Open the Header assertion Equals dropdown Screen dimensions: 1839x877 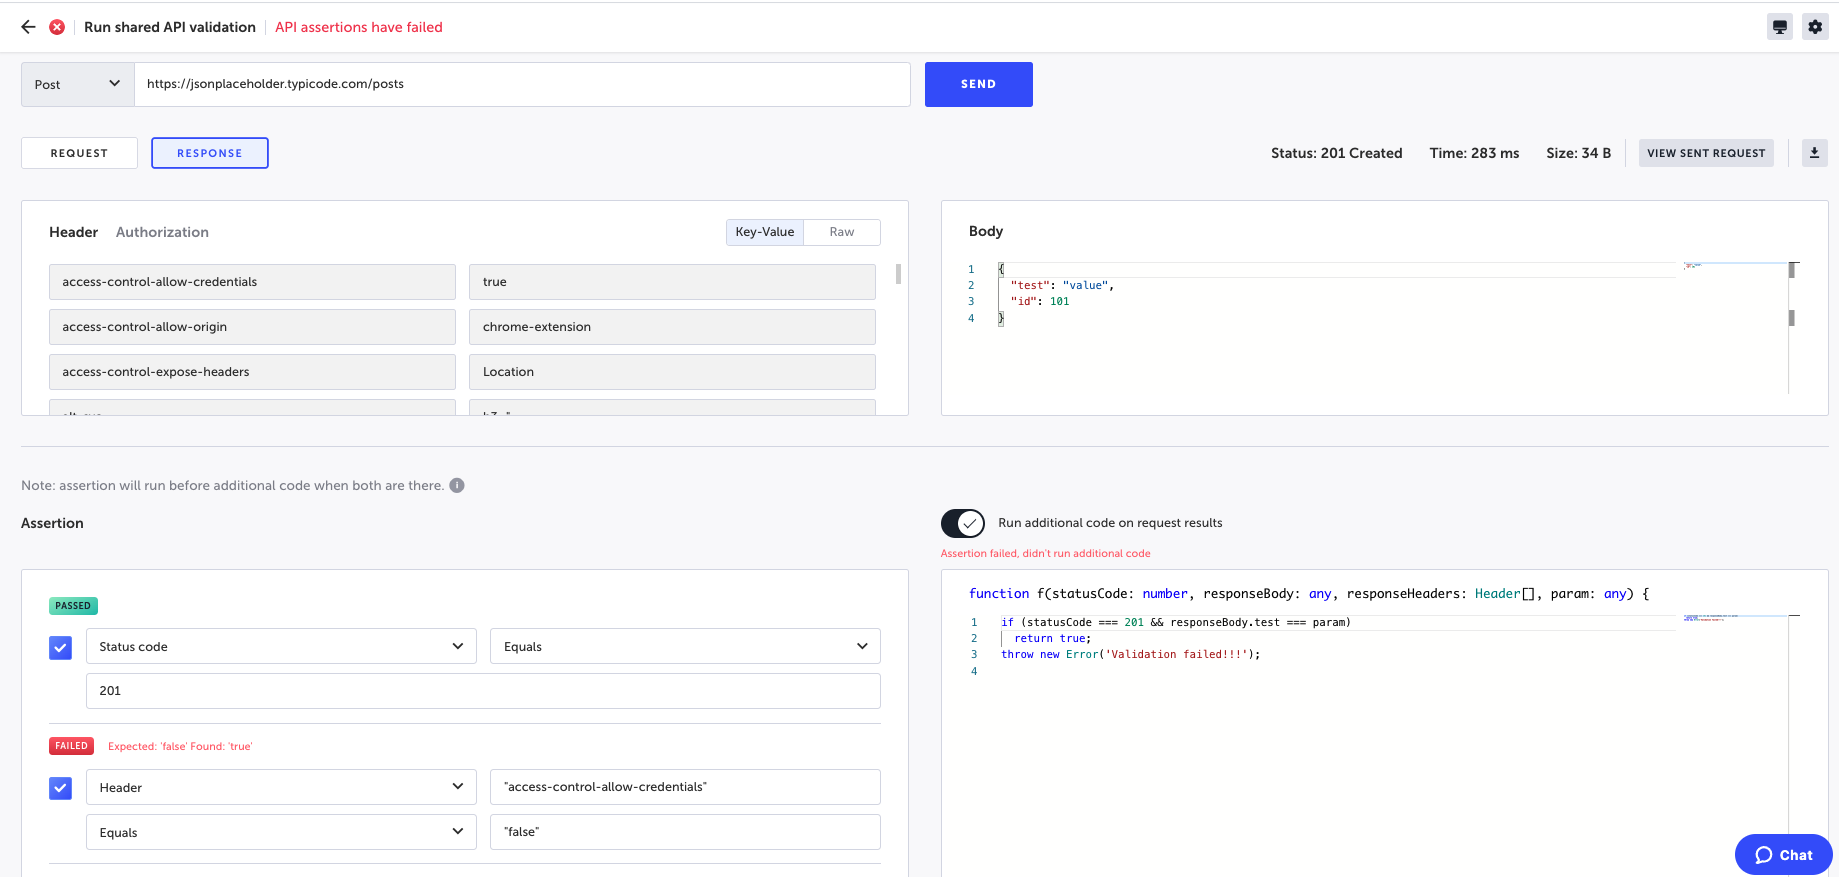(x=281, y=832)
